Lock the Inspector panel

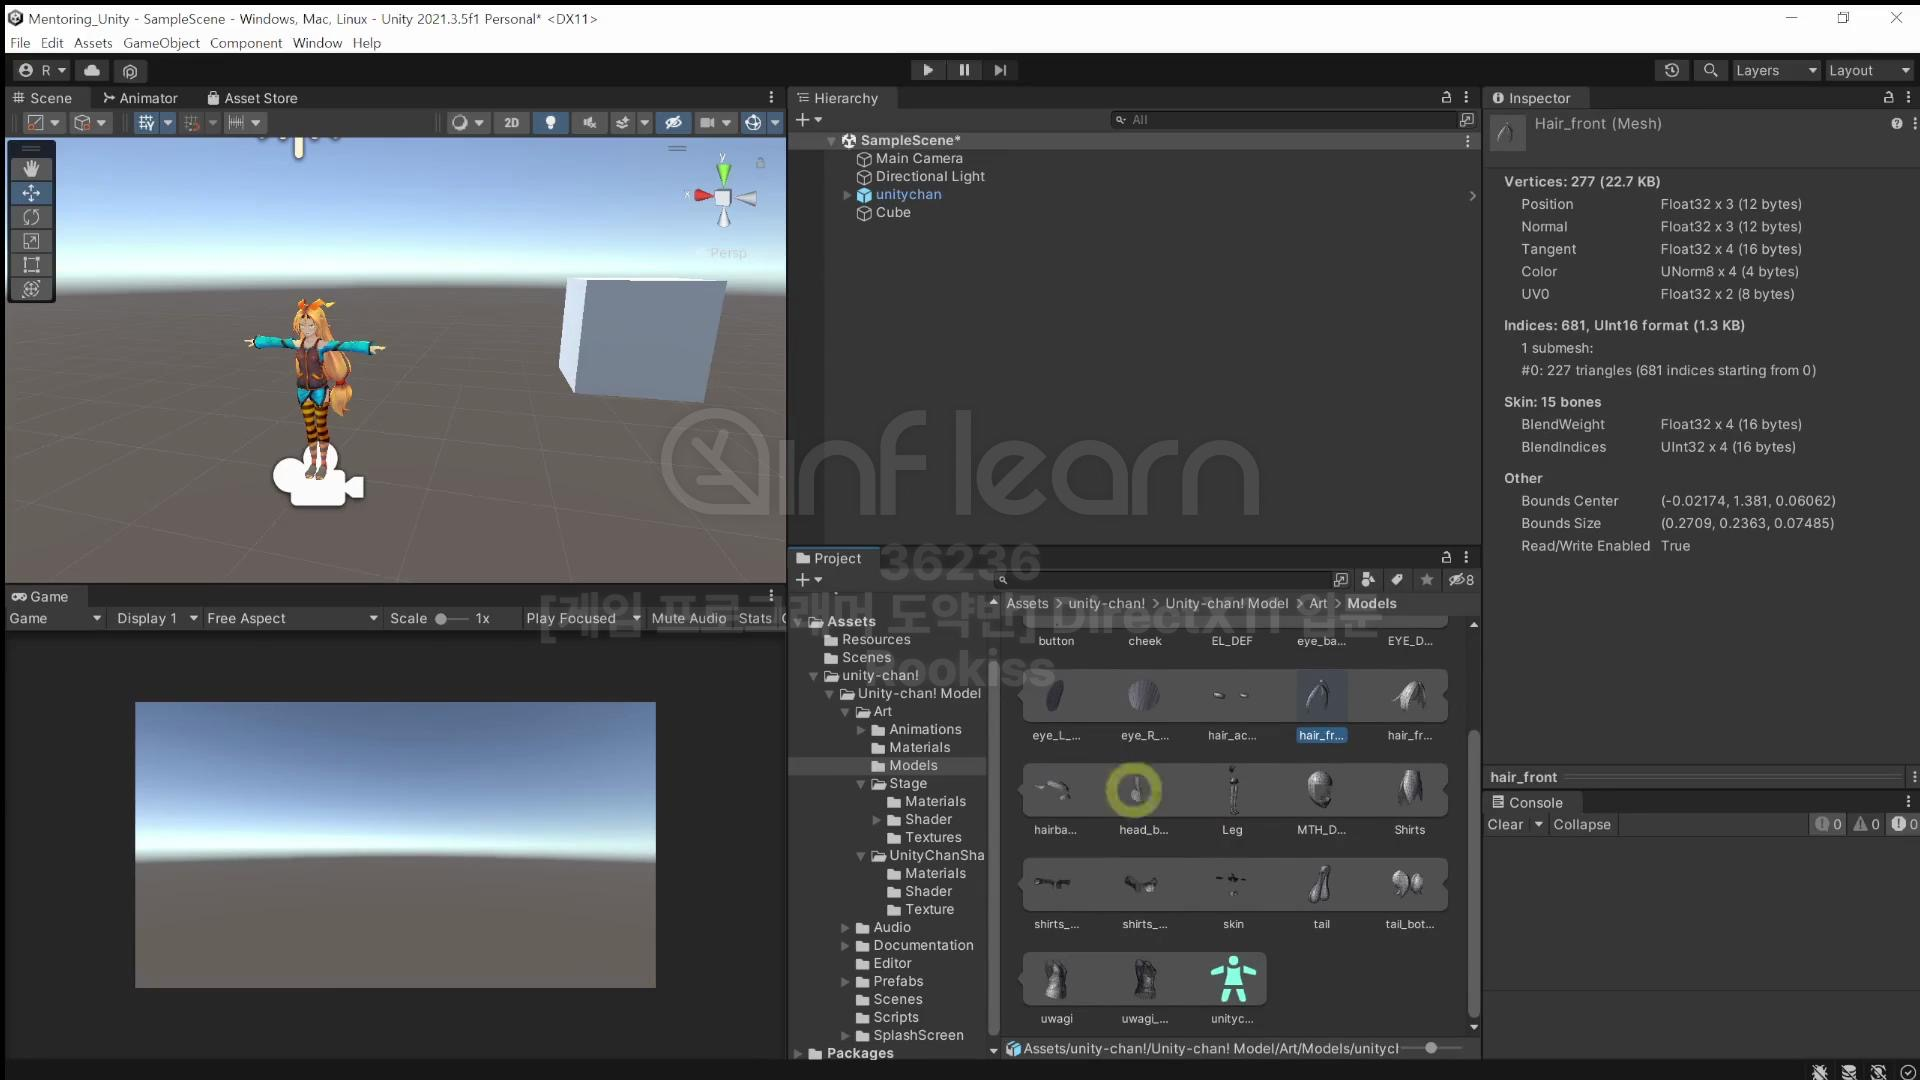(1888, 97)
